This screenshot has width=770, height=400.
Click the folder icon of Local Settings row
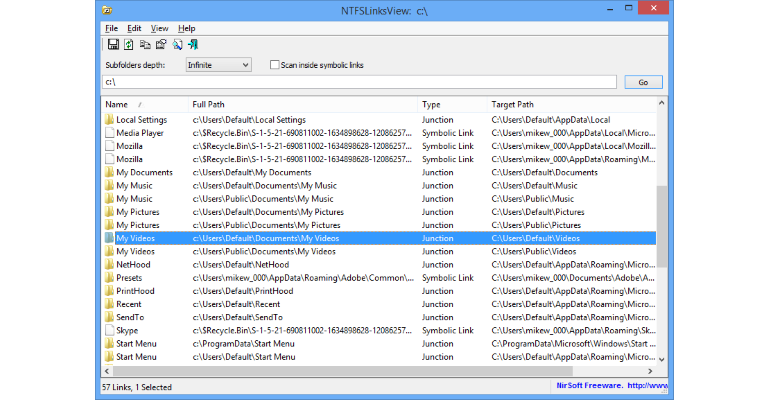(109, 120)
